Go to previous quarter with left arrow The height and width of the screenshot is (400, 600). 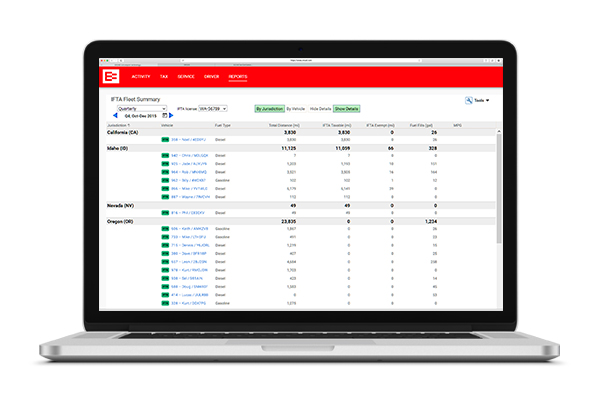point(112,115)
